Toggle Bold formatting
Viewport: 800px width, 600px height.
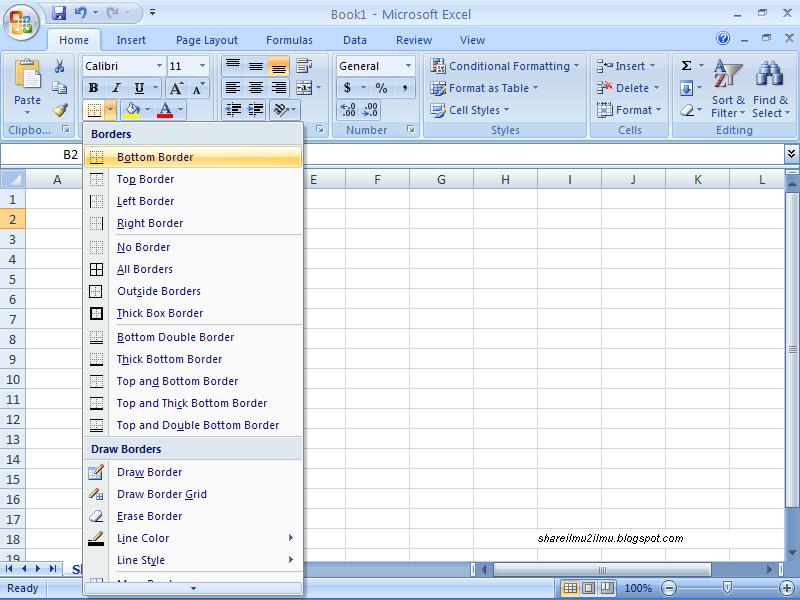93,88
